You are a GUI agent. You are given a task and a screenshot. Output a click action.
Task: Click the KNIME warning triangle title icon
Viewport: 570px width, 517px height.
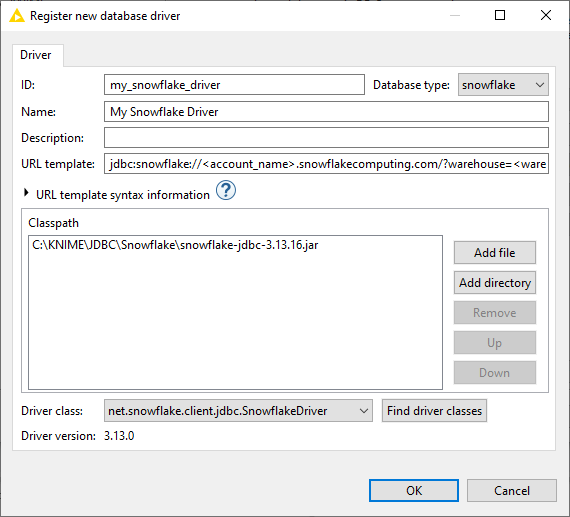coord(17,16)
